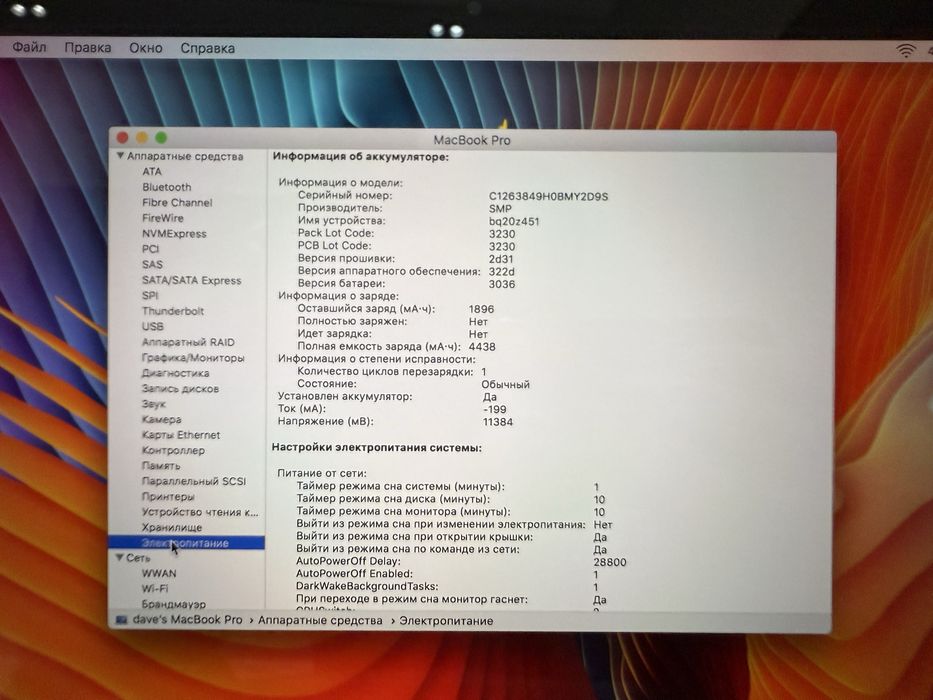Select Запись дисков in the sidebar

click(x=180, y=389)
